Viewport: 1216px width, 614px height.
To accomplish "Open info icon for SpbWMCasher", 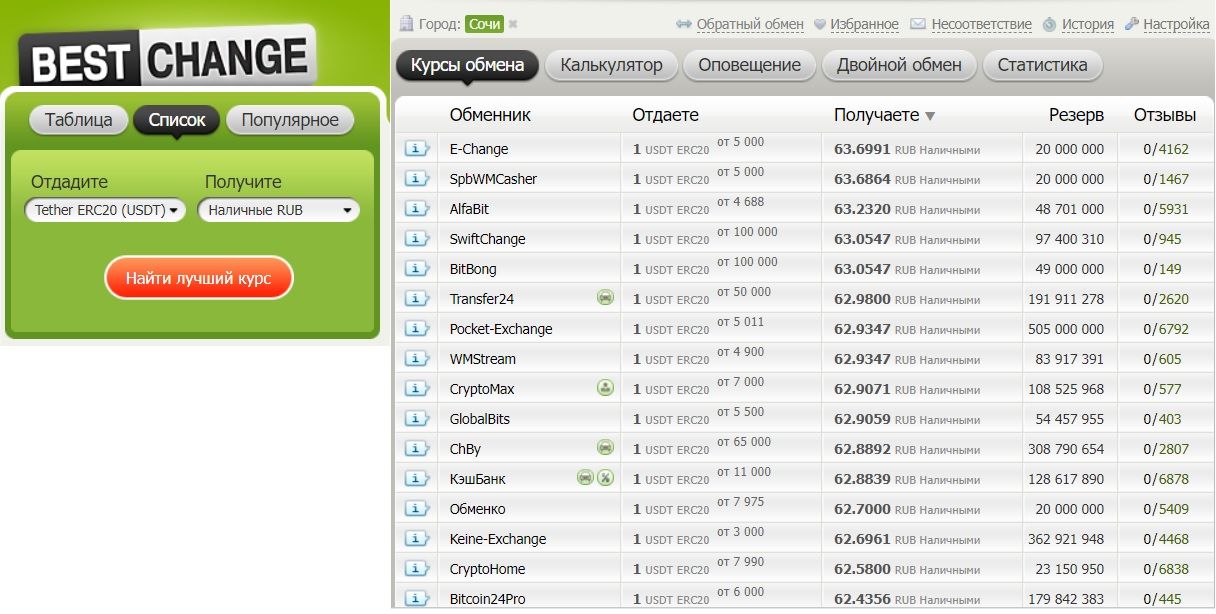I will coord(416,179).
